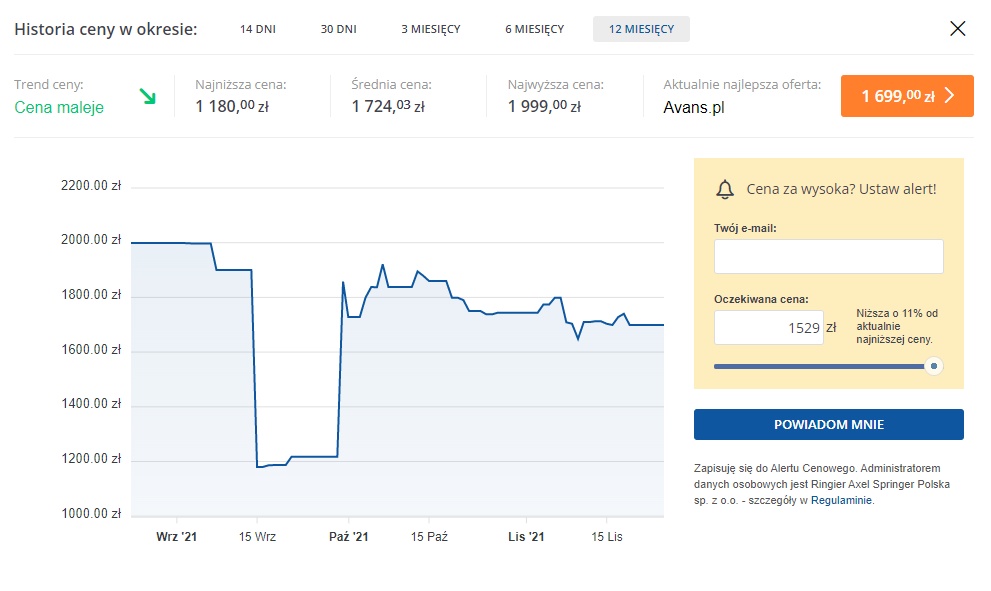
Task: Select the 12 MIESIĄCY period tab
Action: point(641,29)
